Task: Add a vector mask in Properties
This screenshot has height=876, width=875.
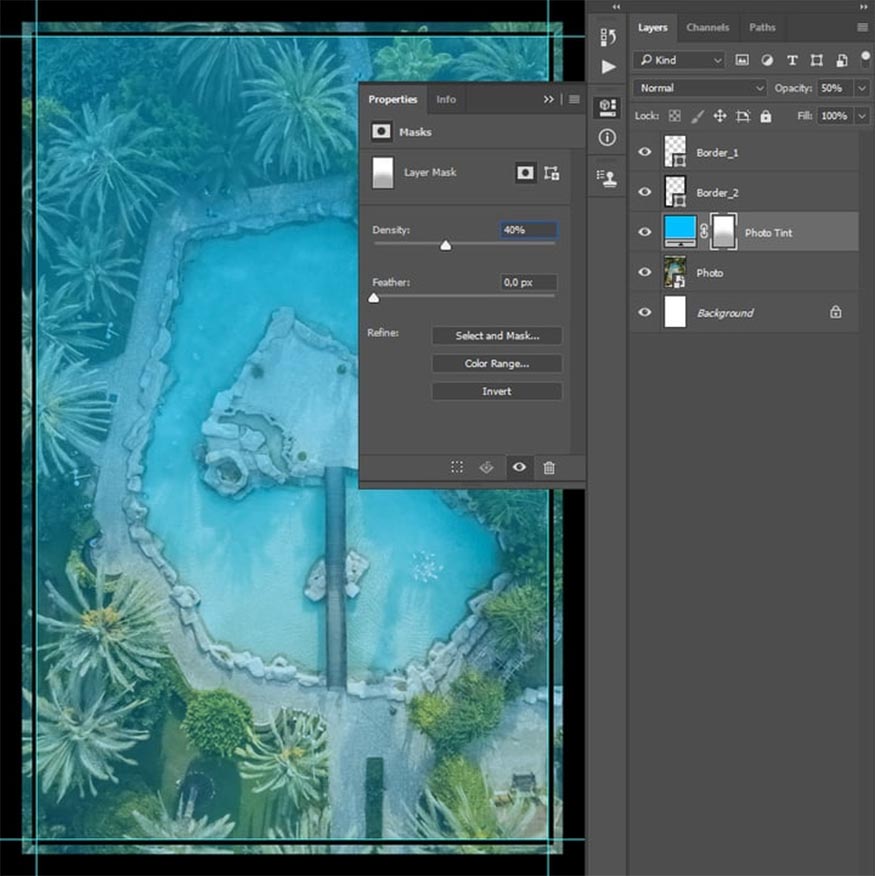Action: (551, 173)
